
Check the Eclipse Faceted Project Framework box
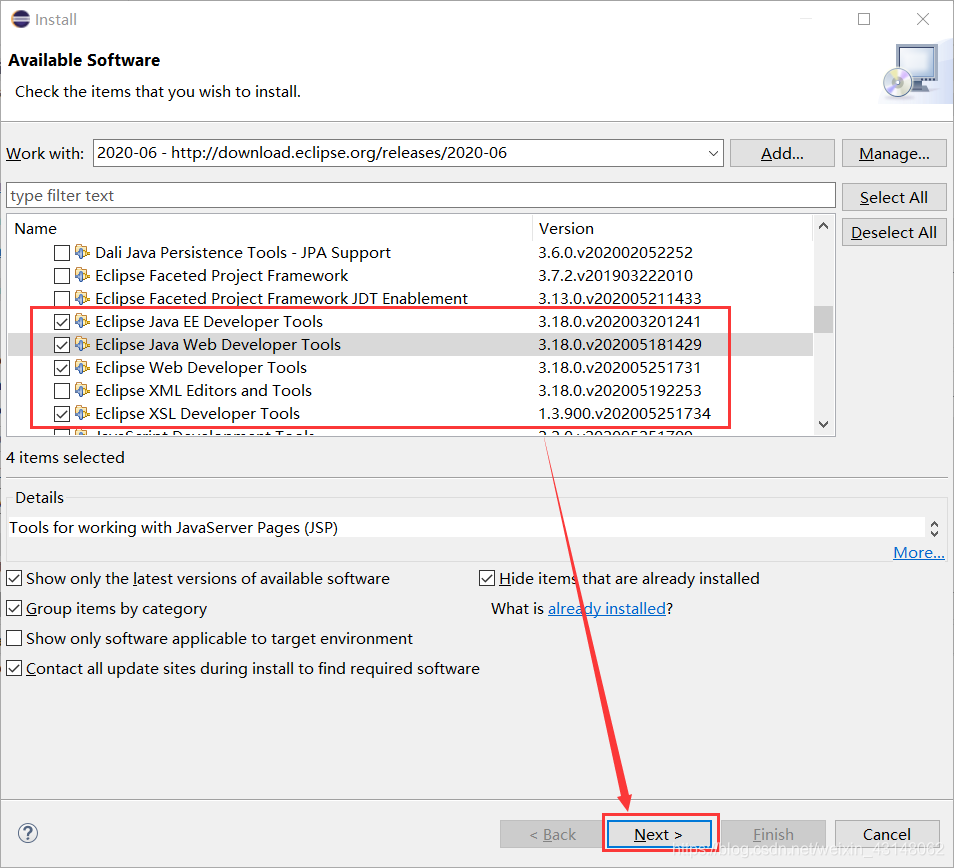coord(61,276)
